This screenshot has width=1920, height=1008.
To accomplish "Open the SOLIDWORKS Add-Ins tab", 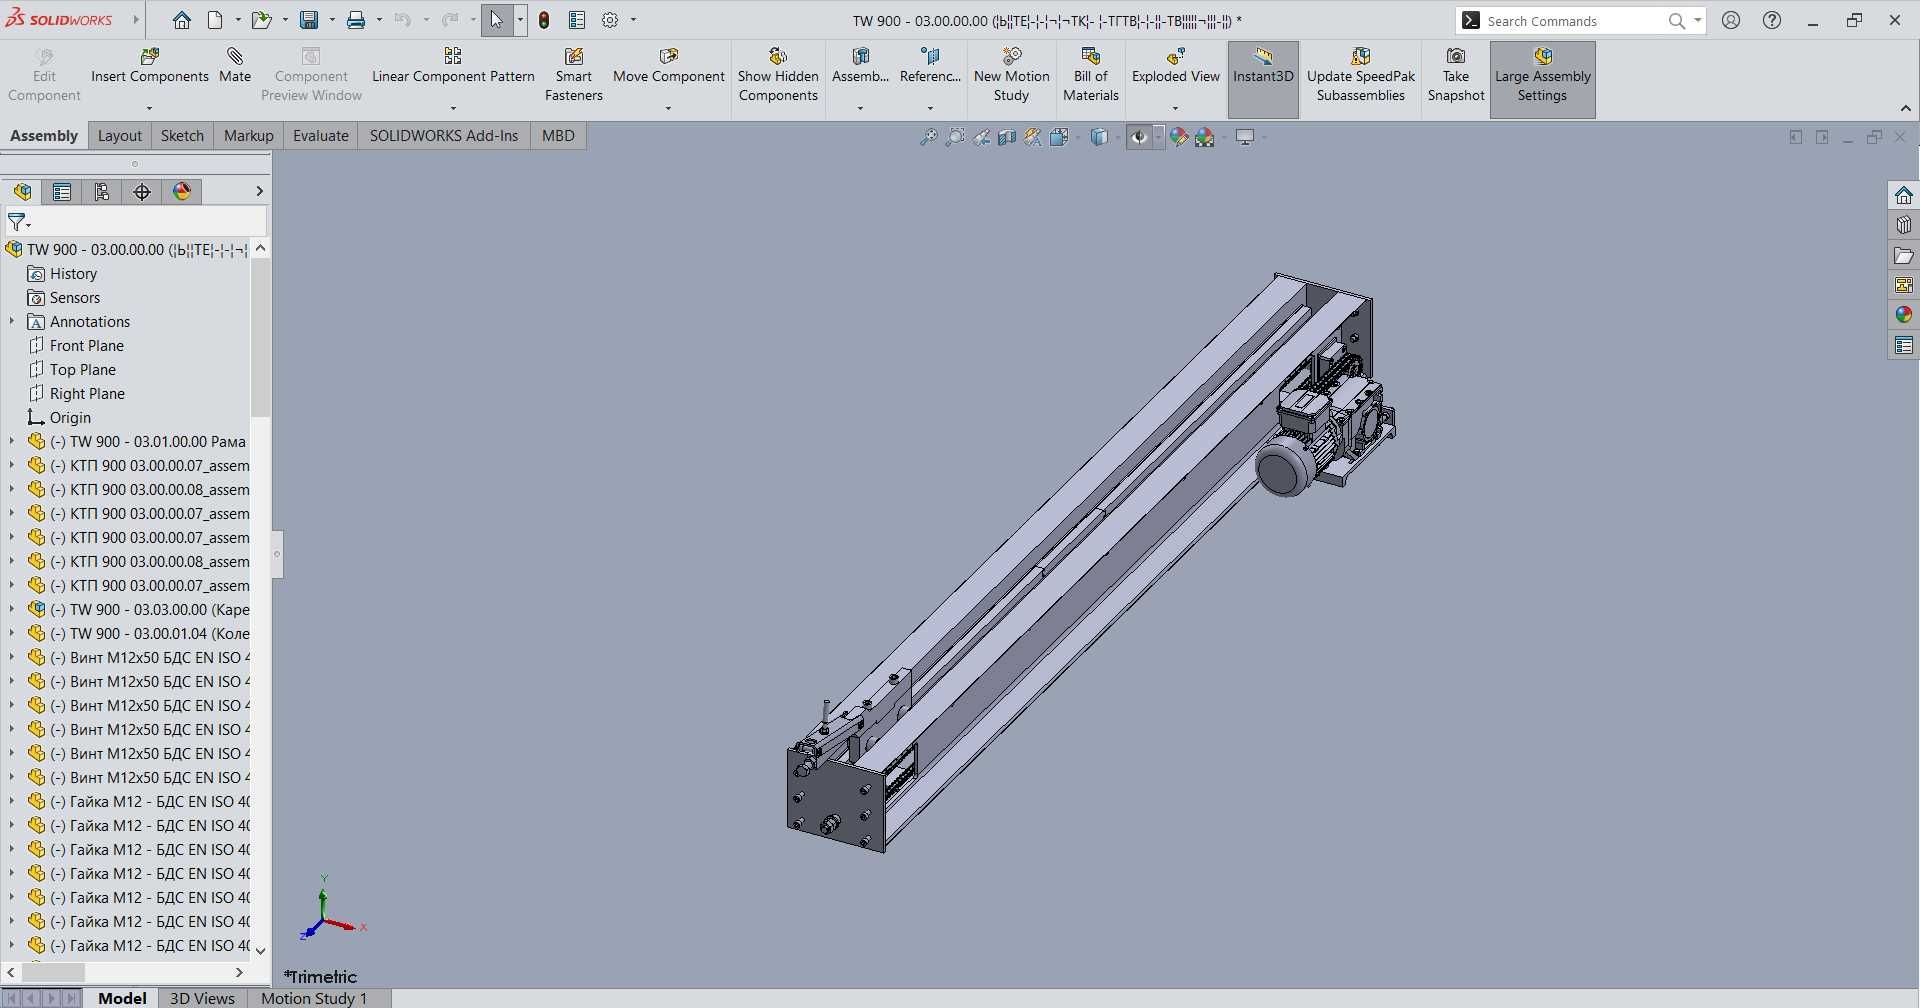I will click(x=444, y=136).
